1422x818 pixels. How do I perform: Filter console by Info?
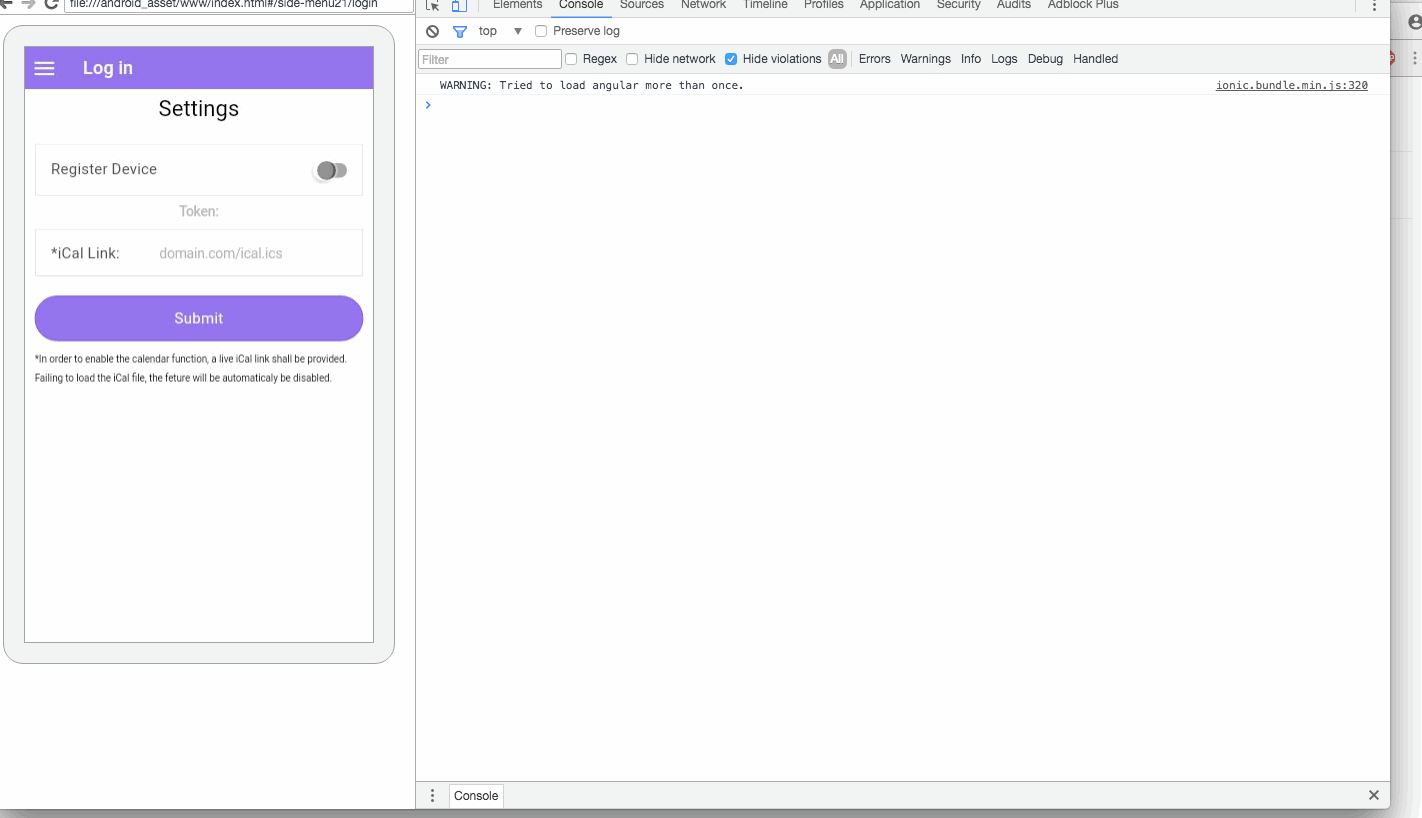(971, 59)
